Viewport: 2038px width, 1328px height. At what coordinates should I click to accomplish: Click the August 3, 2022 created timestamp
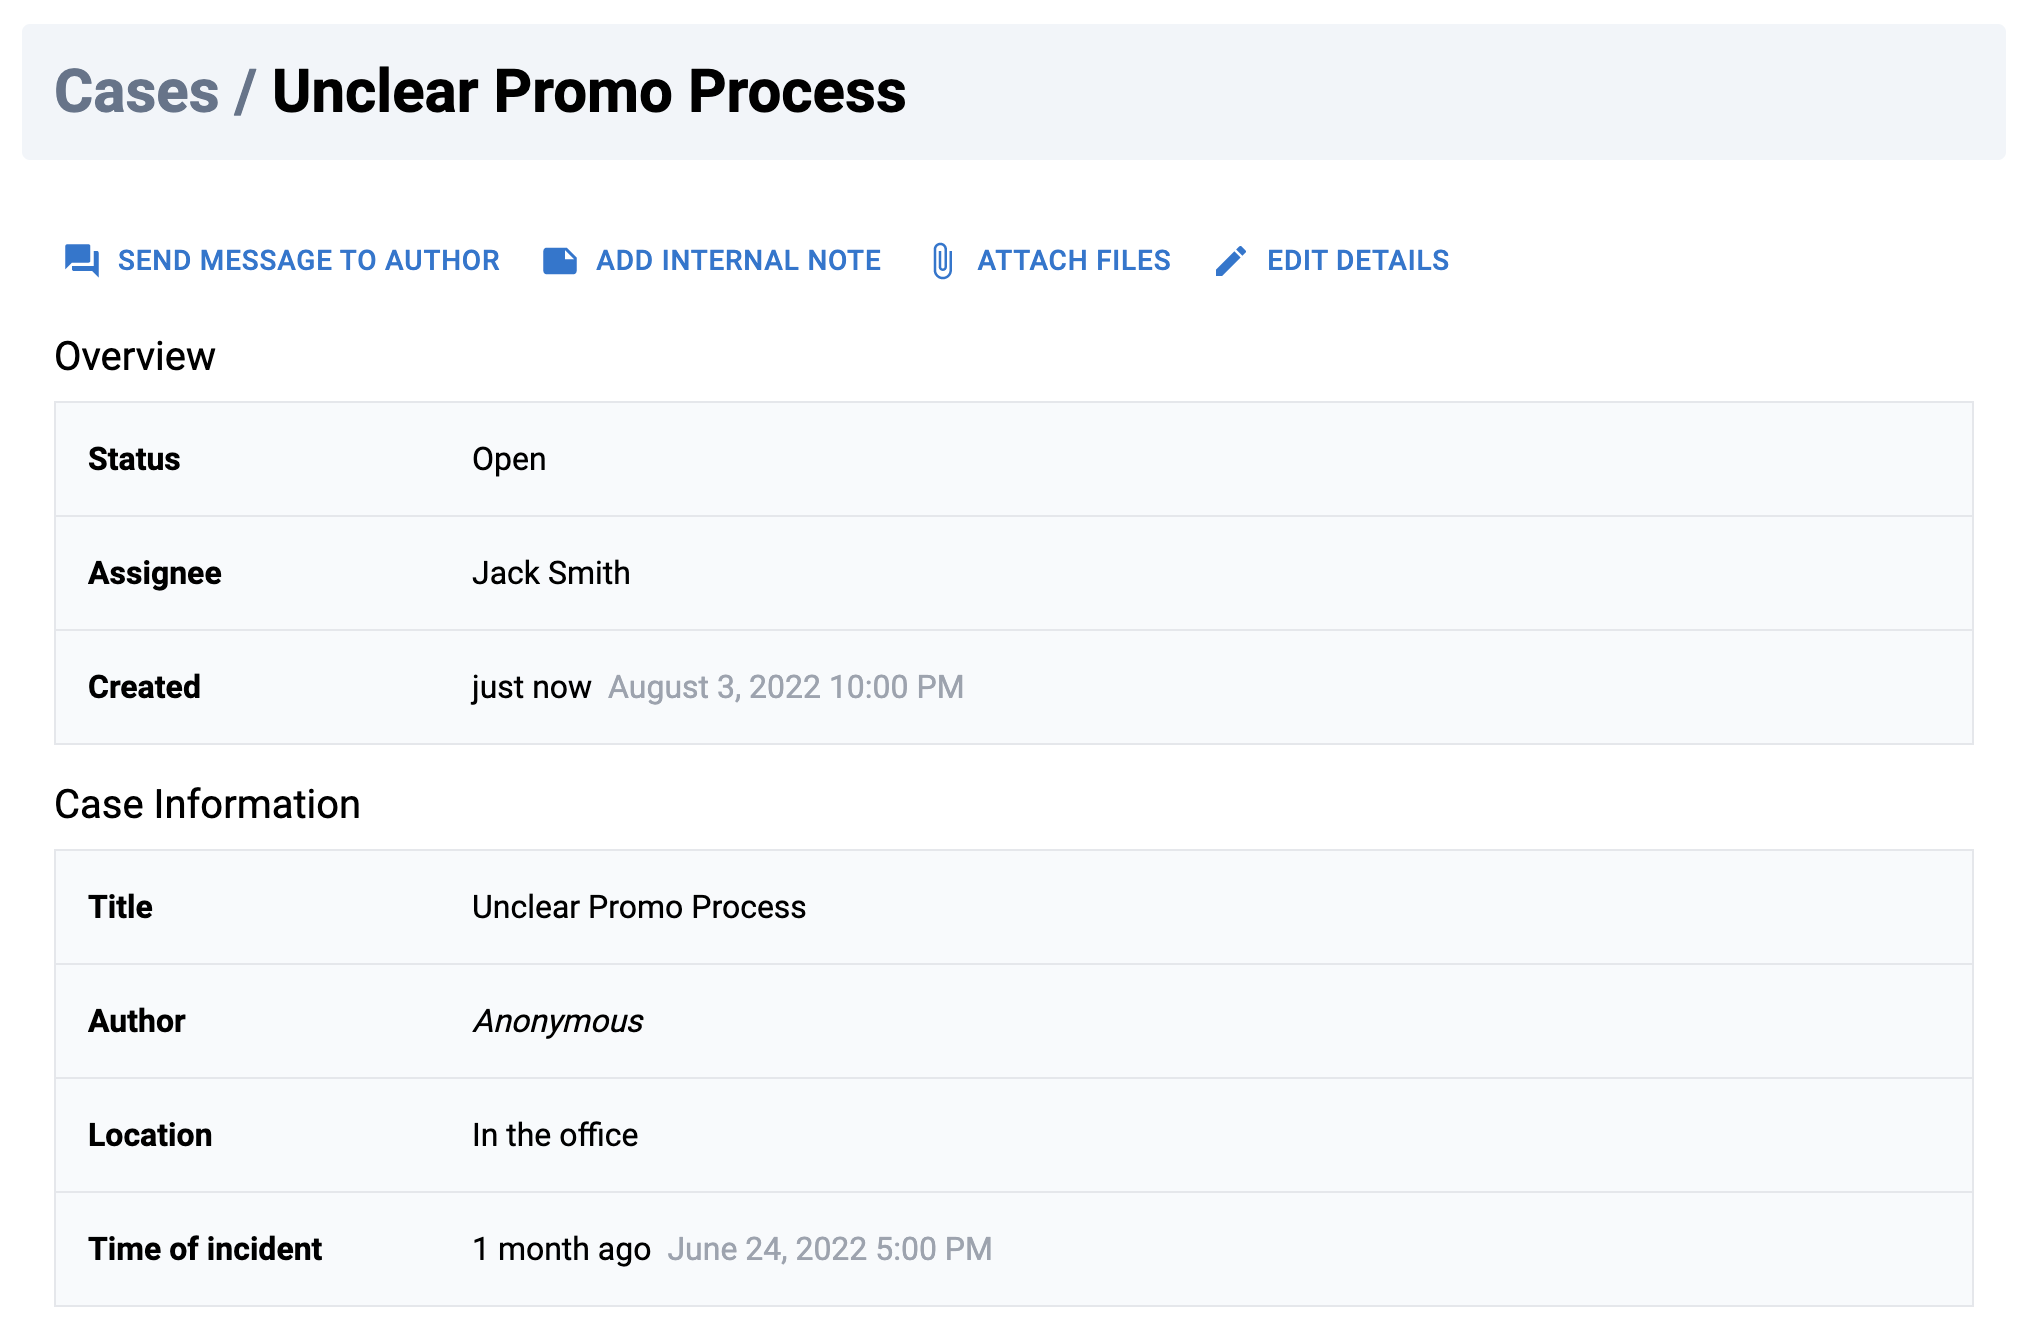click(x=786, y=687)
